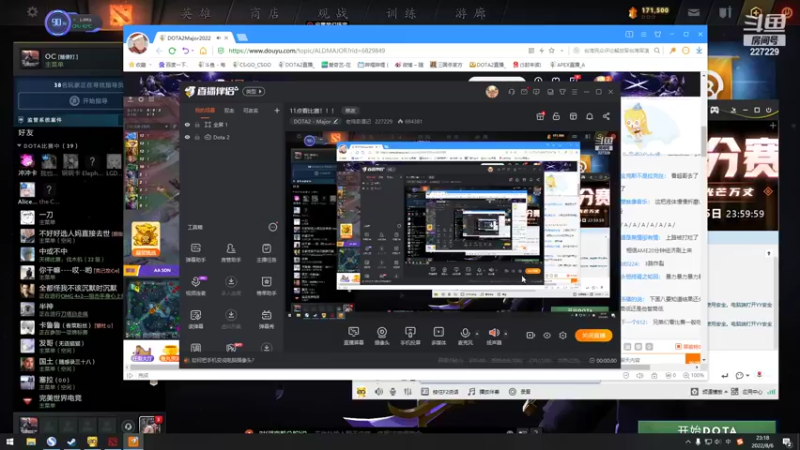Switch to the third scene tab

point(251,110)
